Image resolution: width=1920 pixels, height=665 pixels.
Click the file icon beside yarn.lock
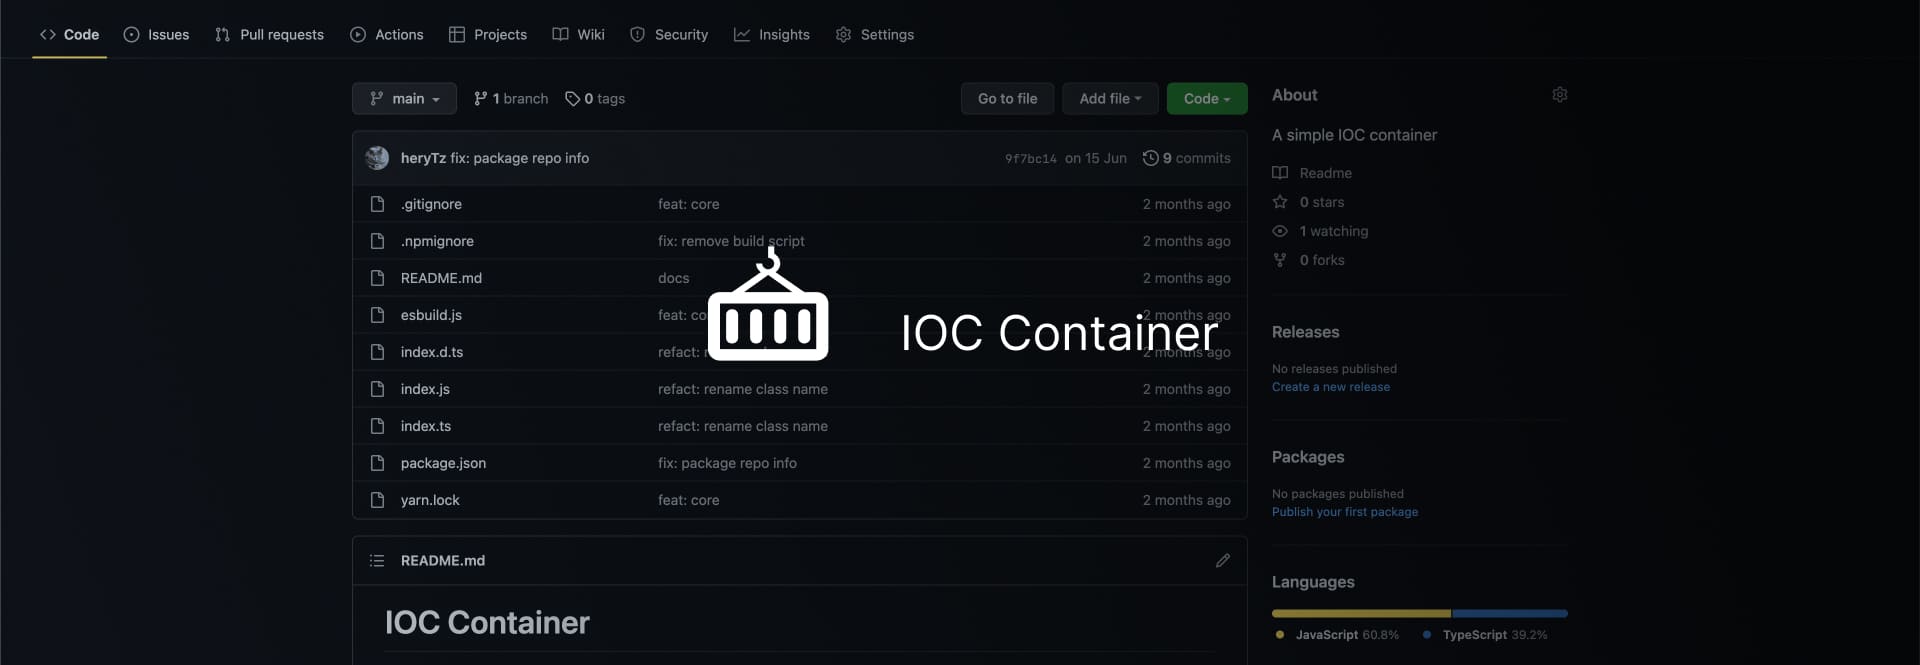(377, 500)
